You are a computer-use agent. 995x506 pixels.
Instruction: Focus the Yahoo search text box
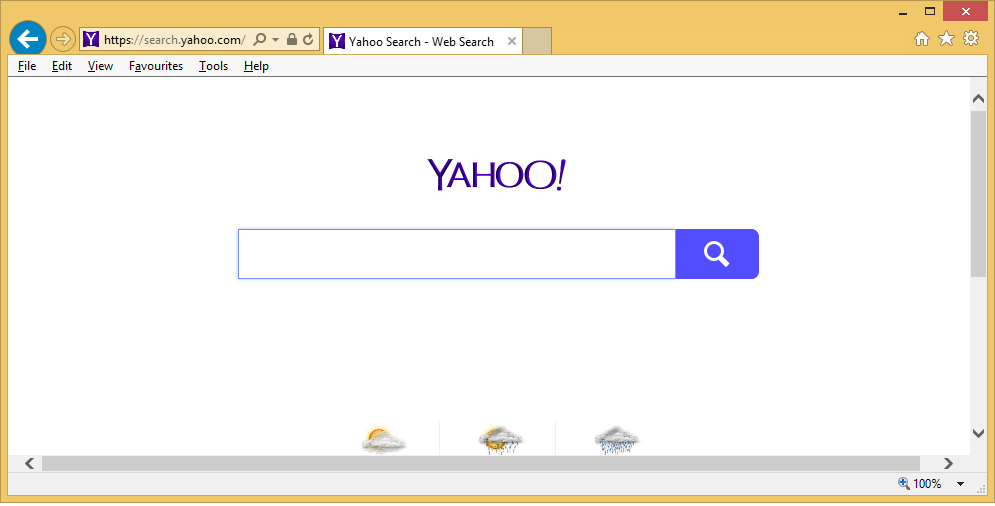457,254
